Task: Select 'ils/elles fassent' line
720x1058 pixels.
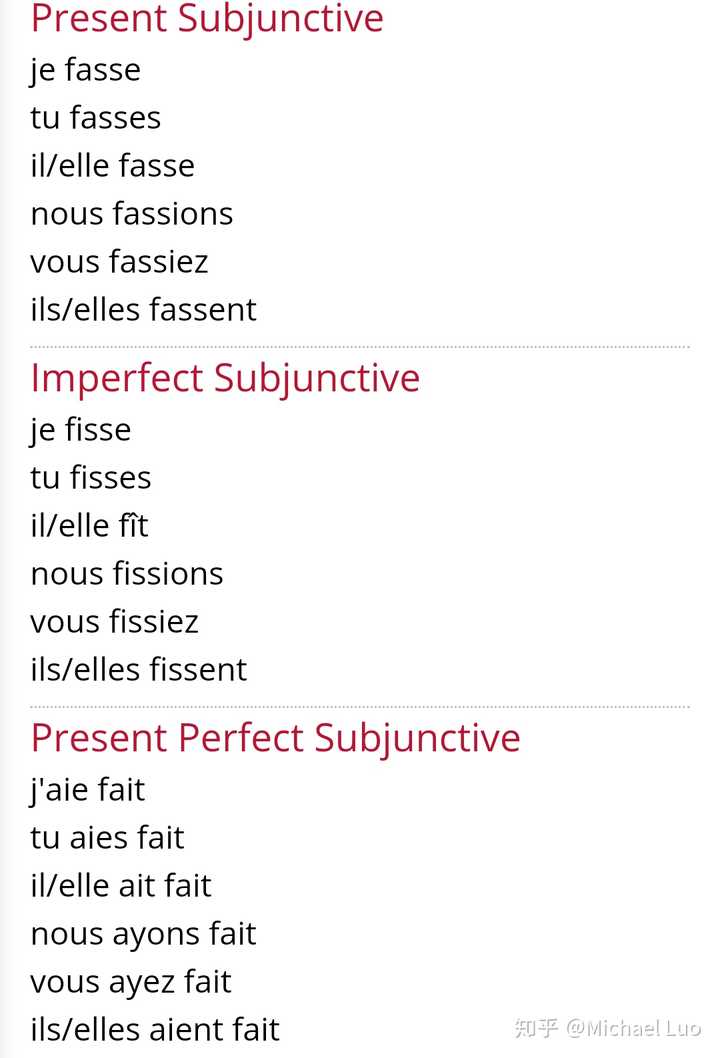Action: point(143,310)
